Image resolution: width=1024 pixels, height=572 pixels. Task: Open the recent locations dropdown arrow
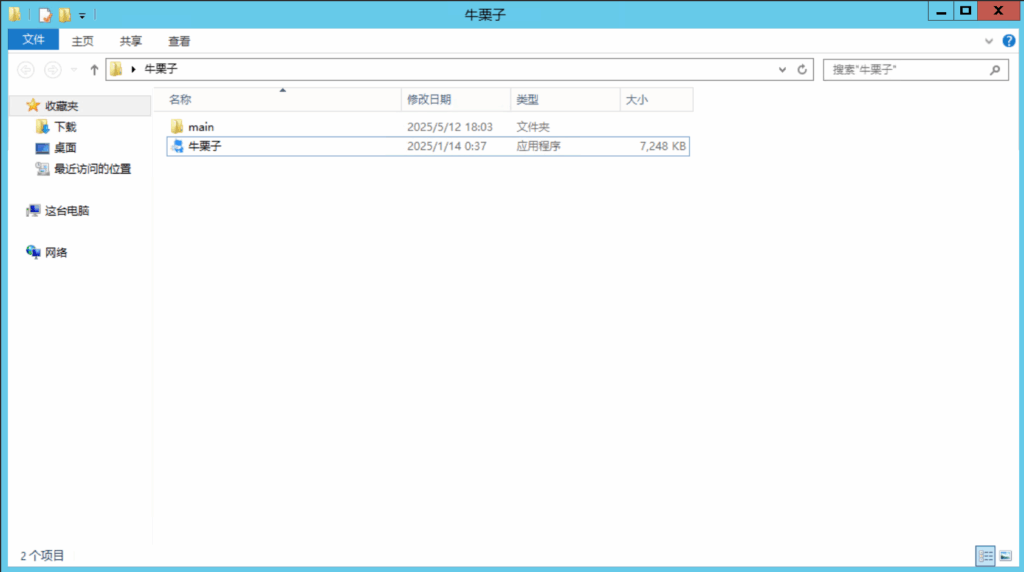tap(74, 70)
